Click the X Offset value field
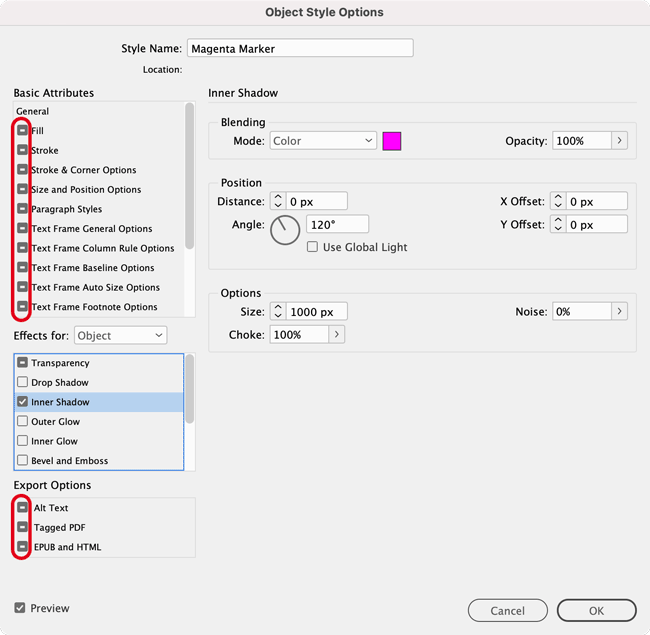Image resolution: width=650 pixels, height=635 pixels. click(x=597, y=201)
